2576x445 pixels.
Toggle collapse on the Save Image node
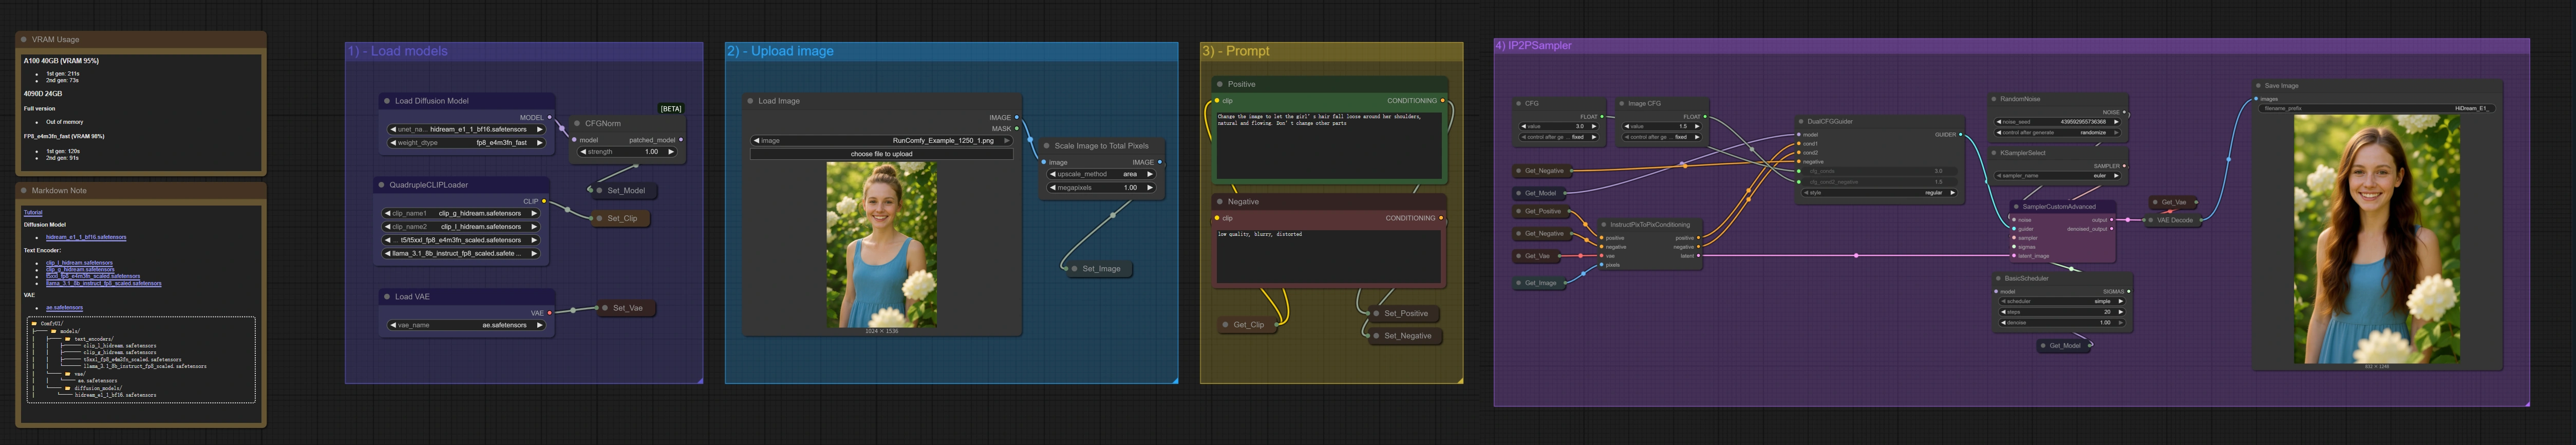[2258, 86]
